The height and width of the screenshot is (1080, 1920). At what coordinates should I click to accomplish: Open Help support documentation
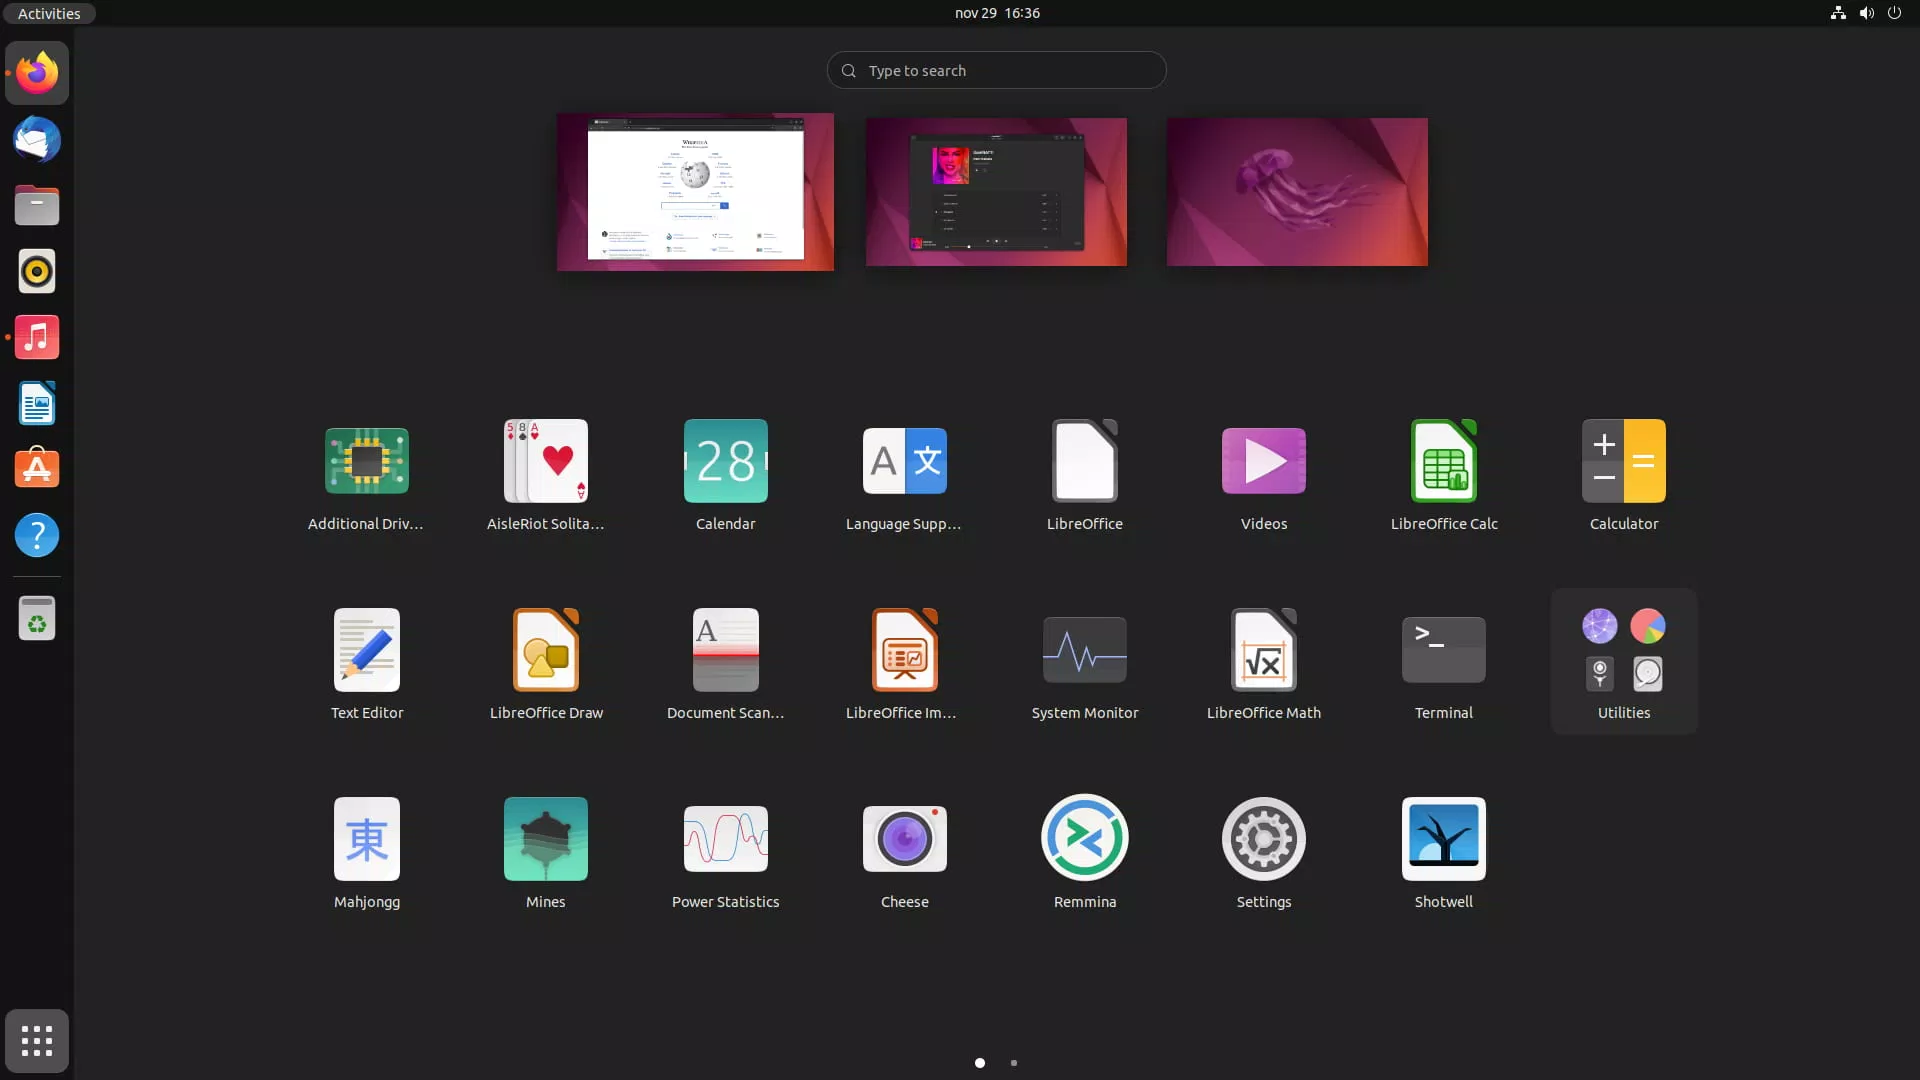click(36, 534)
